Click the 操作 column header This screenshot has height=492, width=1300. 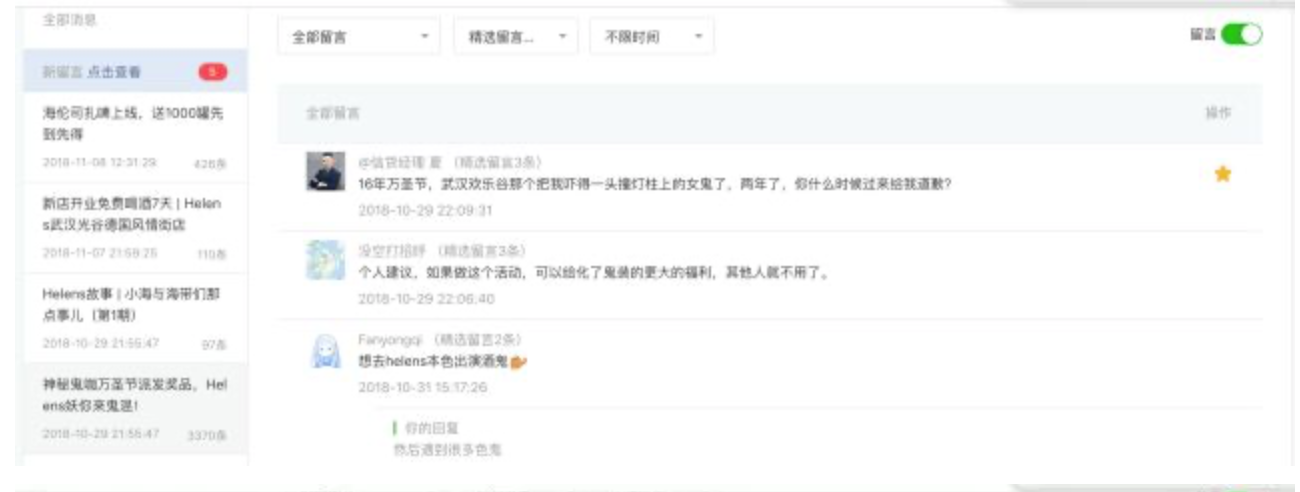(1218, 113)
